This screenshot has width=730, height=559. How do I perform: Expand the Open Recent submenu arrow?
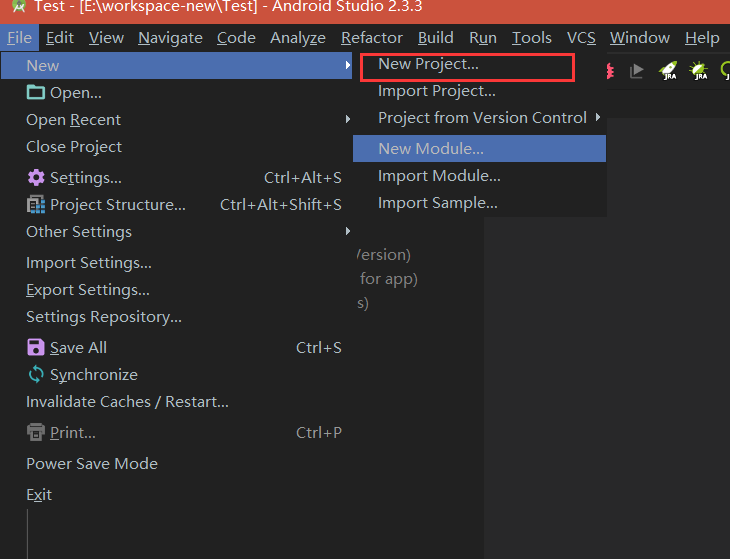click(x=348, y=119)
